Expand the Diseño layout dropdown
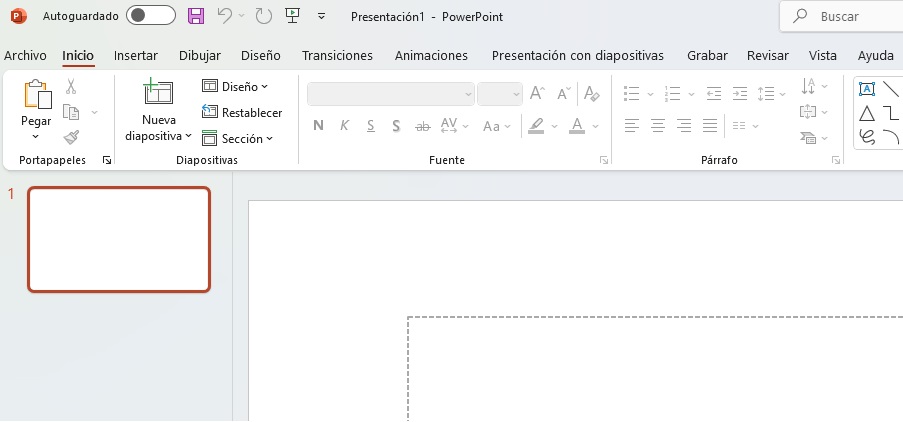The image size is (903, 422). (x=235, y=87)
